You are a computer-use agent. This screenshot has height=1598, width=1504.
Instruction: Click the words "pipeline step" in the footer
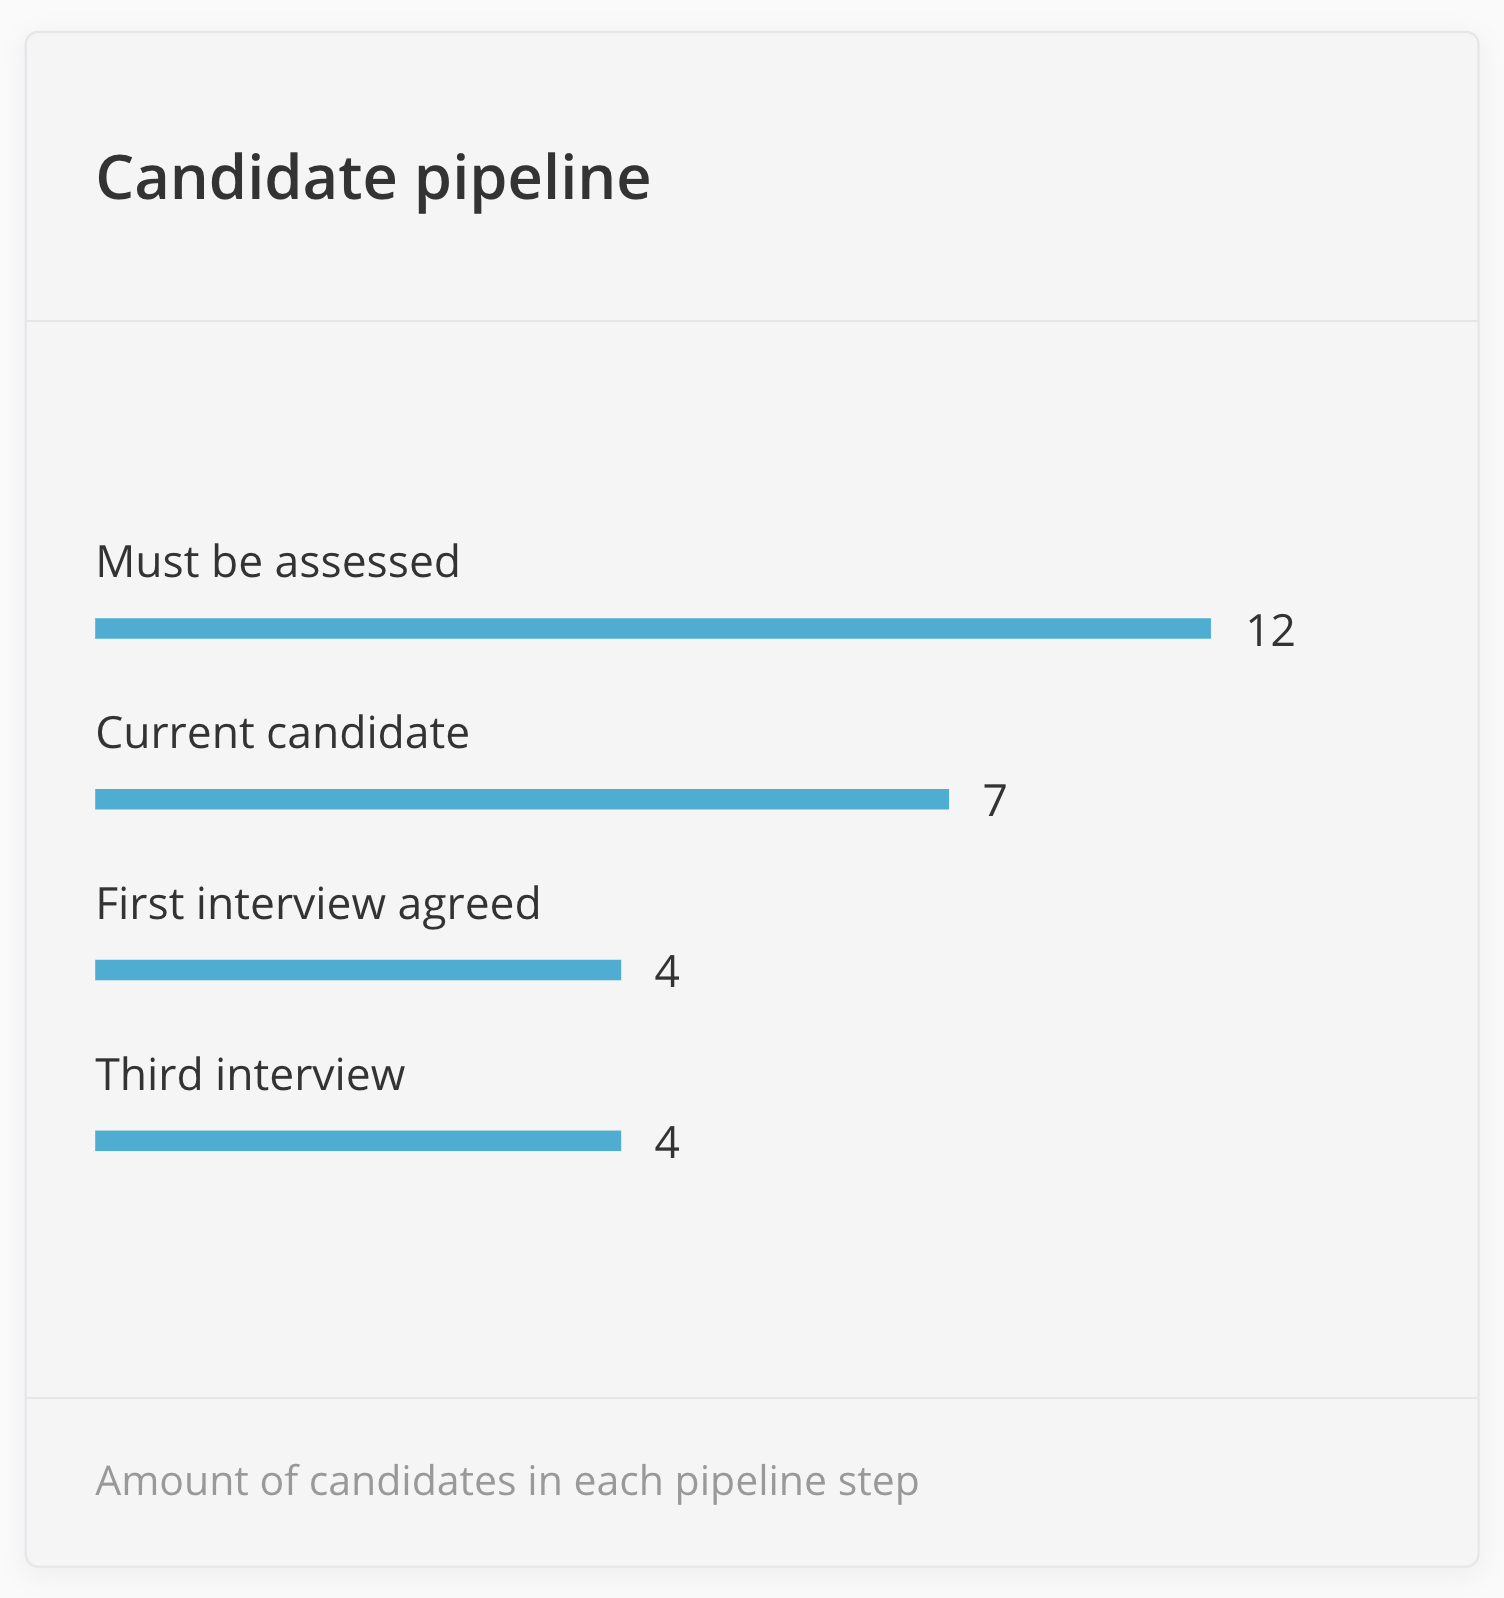(x=796, y=1482)
